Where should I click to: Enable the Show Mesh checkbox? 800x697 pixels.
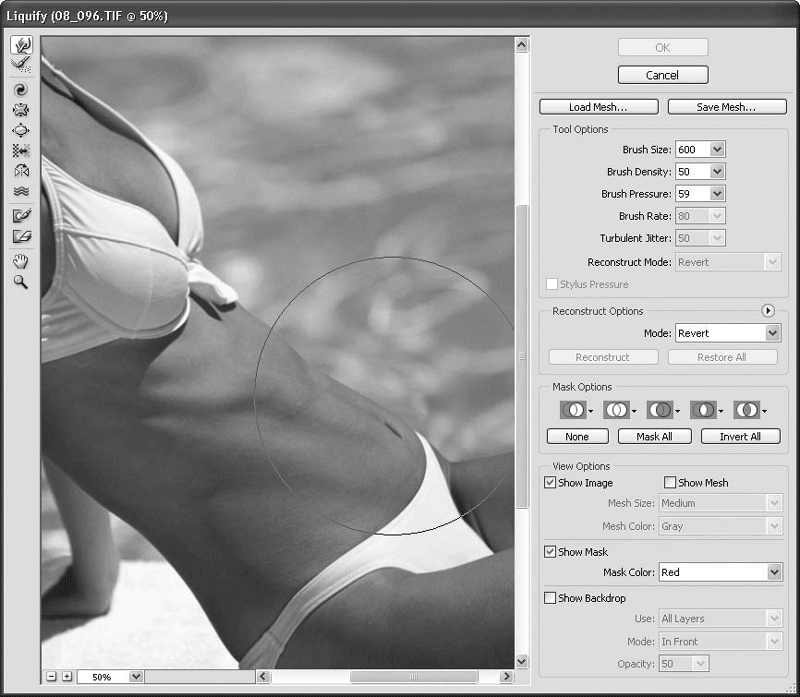[670, 483]
